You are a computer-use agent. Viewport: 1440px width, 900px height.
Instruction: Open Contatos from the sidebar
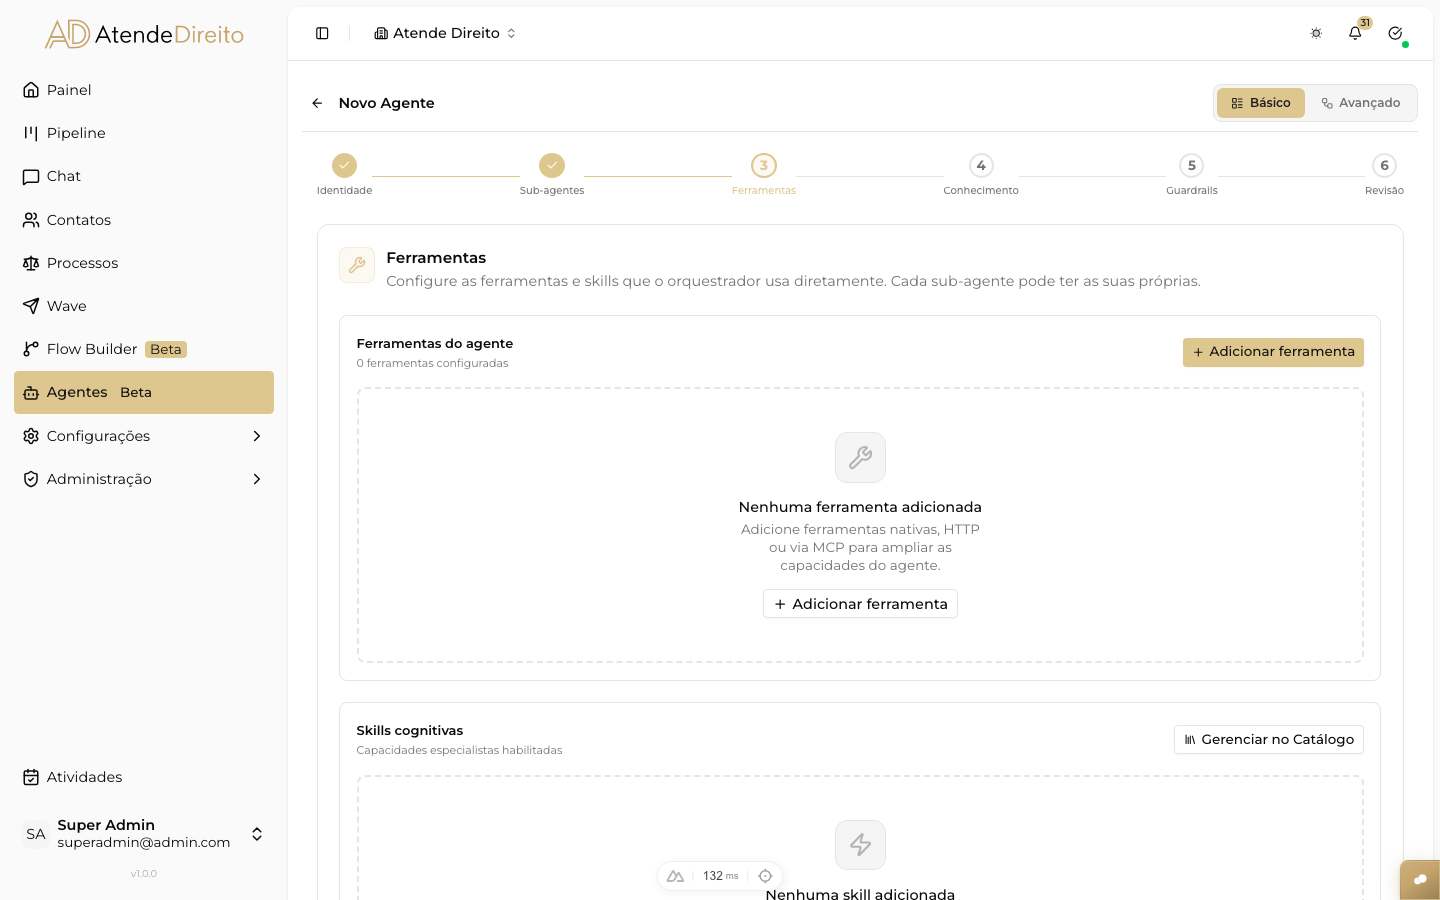point(144,220)
